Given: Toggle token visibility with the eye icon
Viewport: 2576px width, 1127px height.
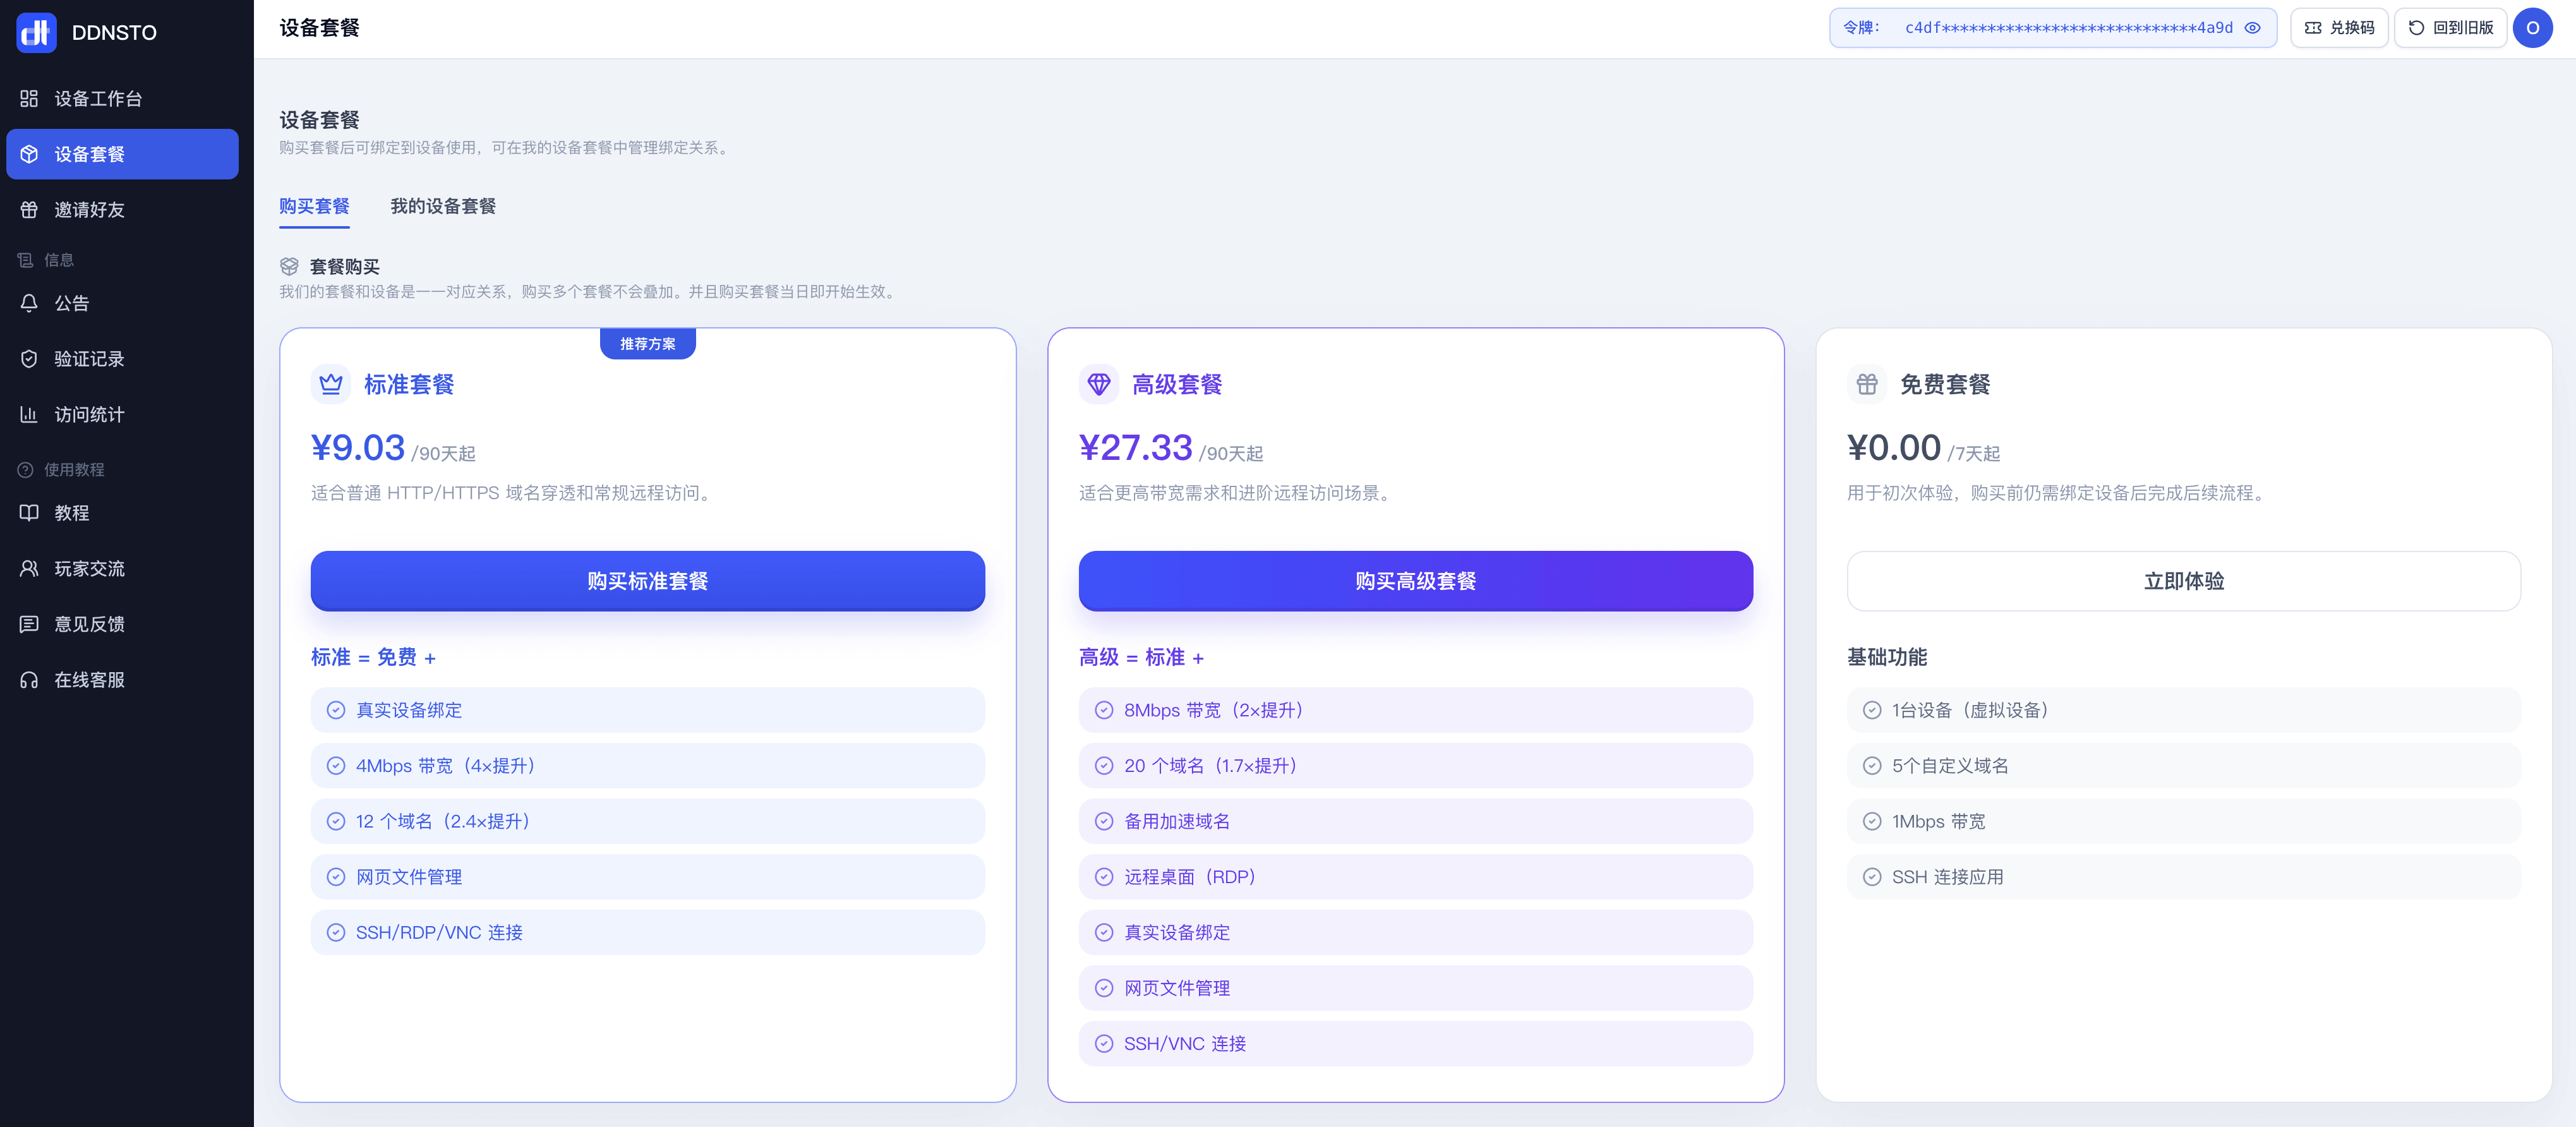Looking at the screenshot, I should click(2252, 28).
